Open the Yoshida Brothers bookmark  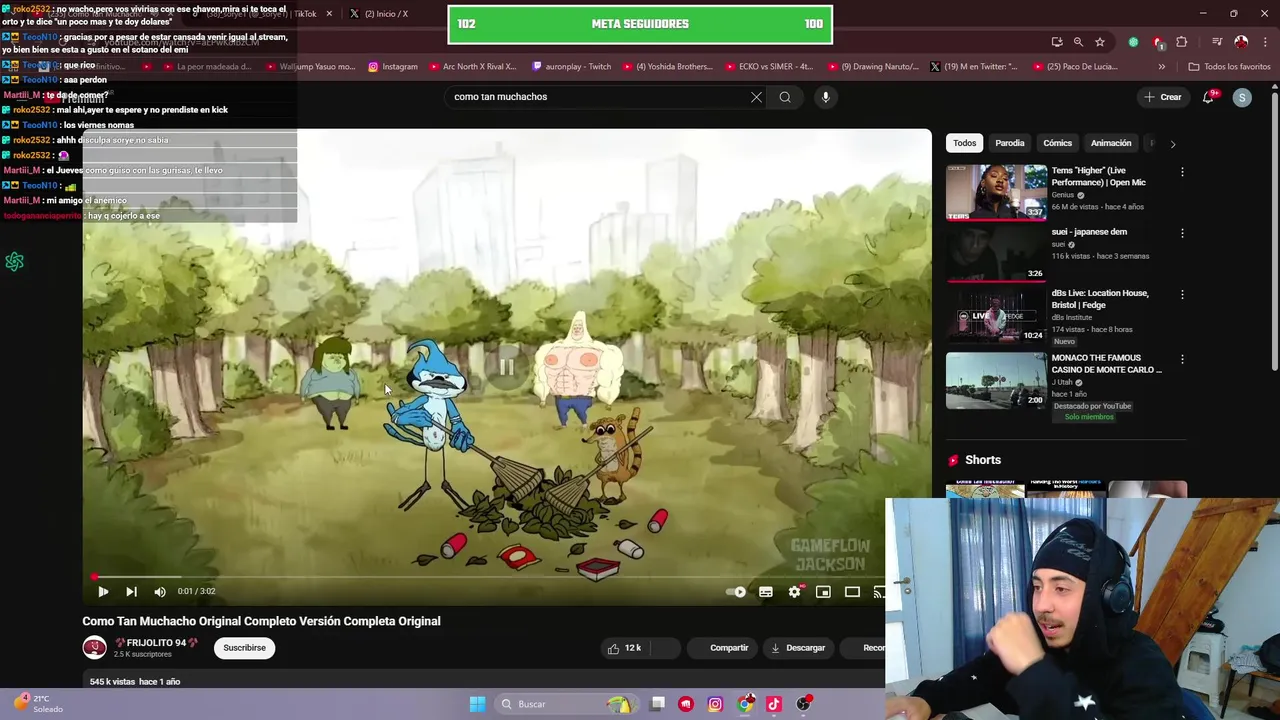668,67
